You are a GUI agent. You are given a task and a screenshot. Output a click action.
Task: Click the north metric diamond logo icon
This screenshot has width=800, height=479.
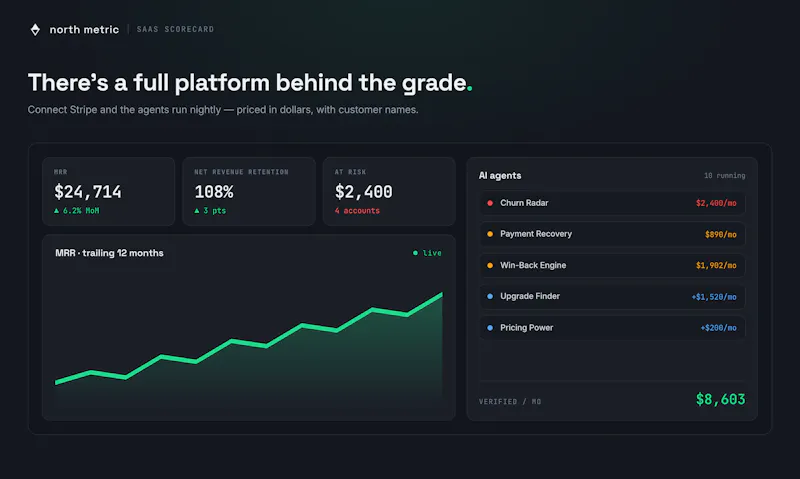35,30
